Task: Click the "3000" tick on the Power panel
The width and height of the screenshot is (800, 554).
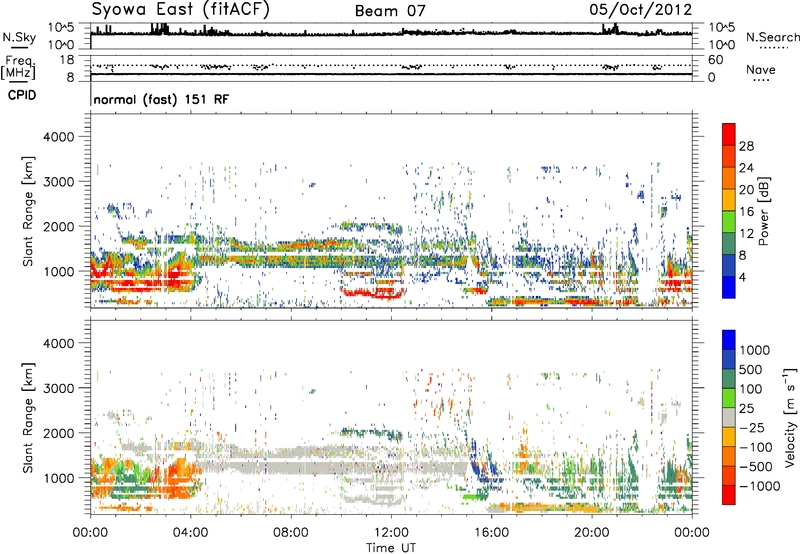Action: [x=58, y=182]
